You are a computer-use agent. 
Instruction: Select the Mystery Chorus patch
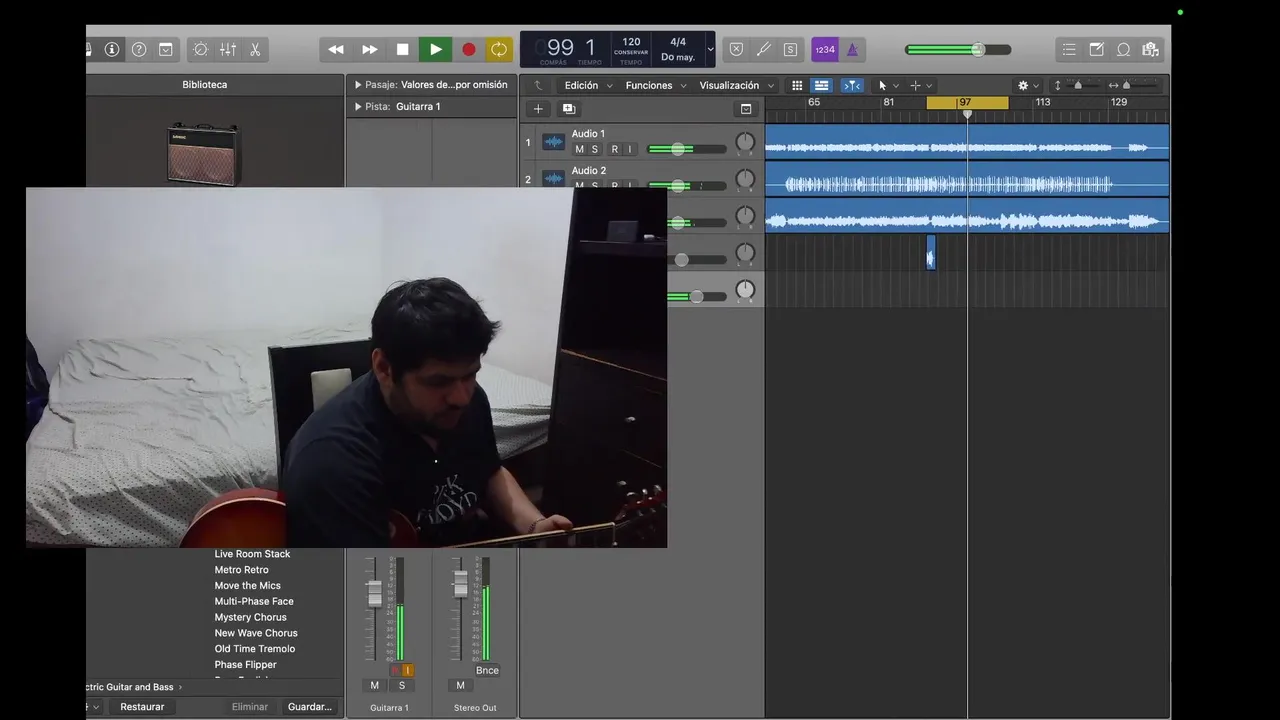(250, 617)
